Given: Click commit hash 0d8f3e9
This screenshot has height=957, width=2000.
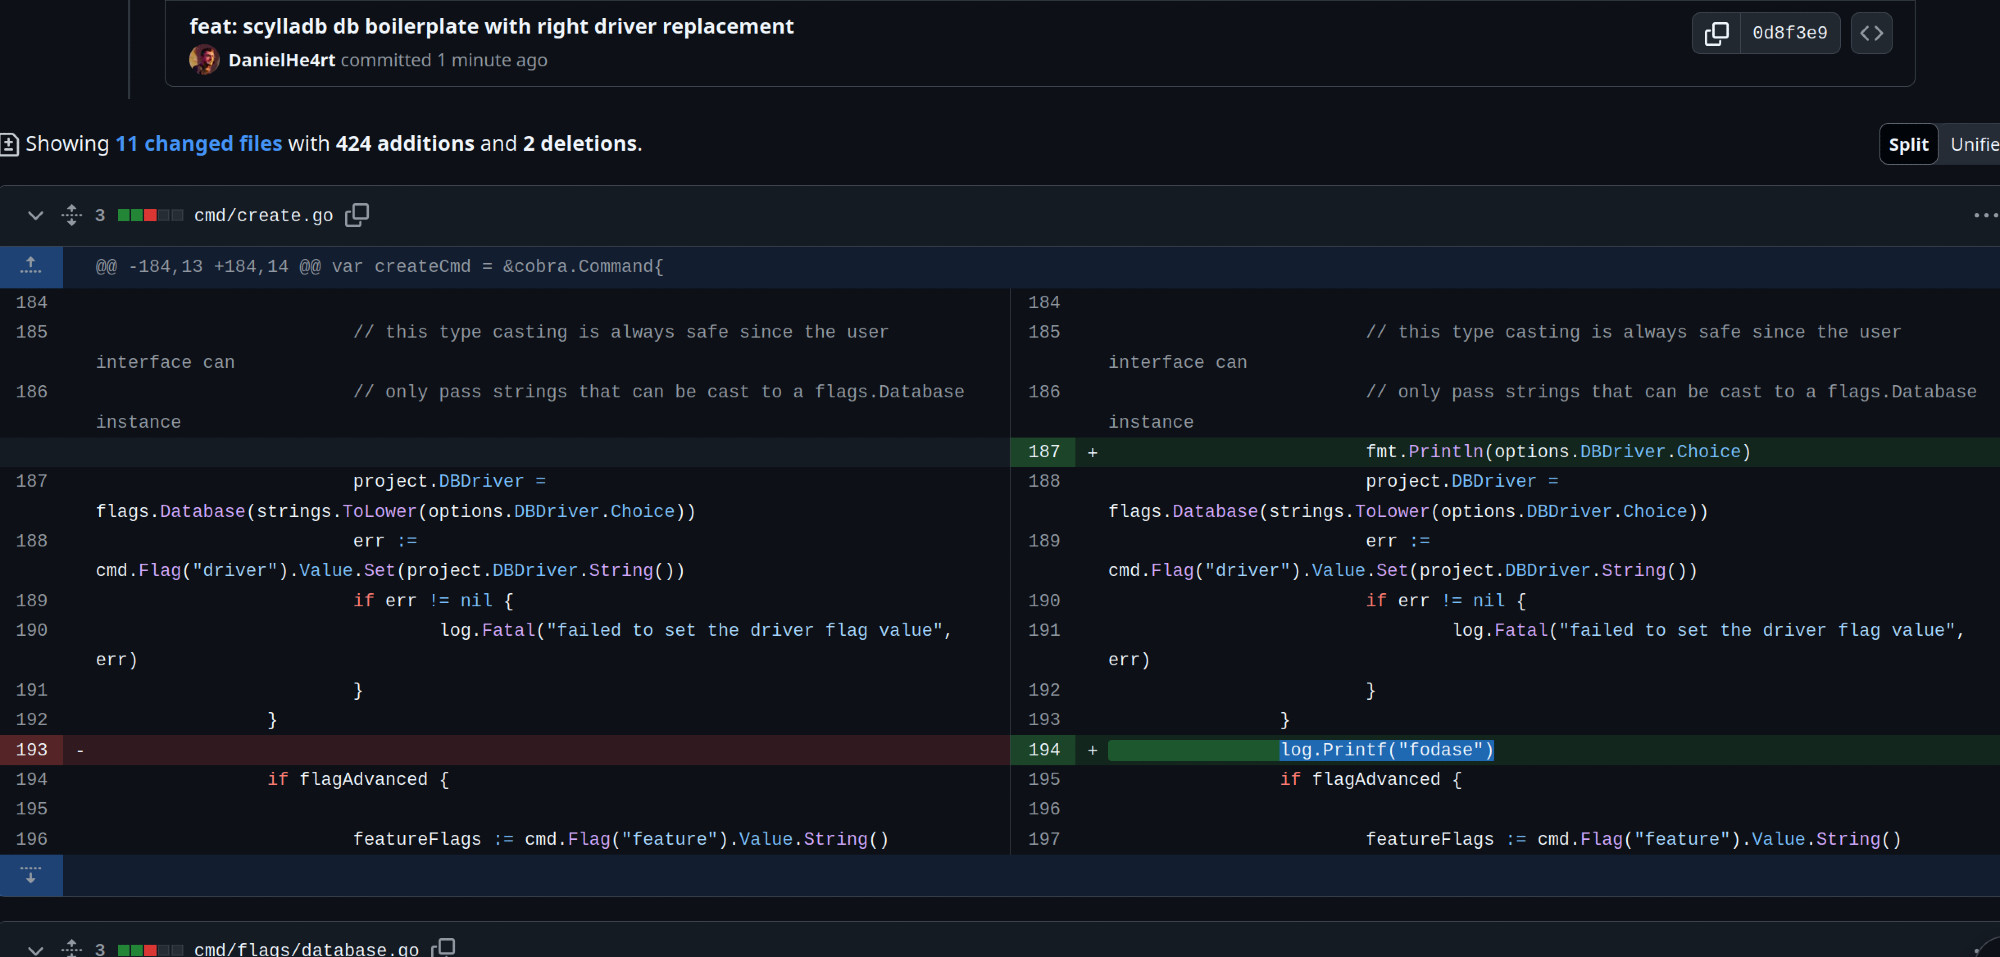Looking at the screenshot, I should click(x=1789, y=33).
